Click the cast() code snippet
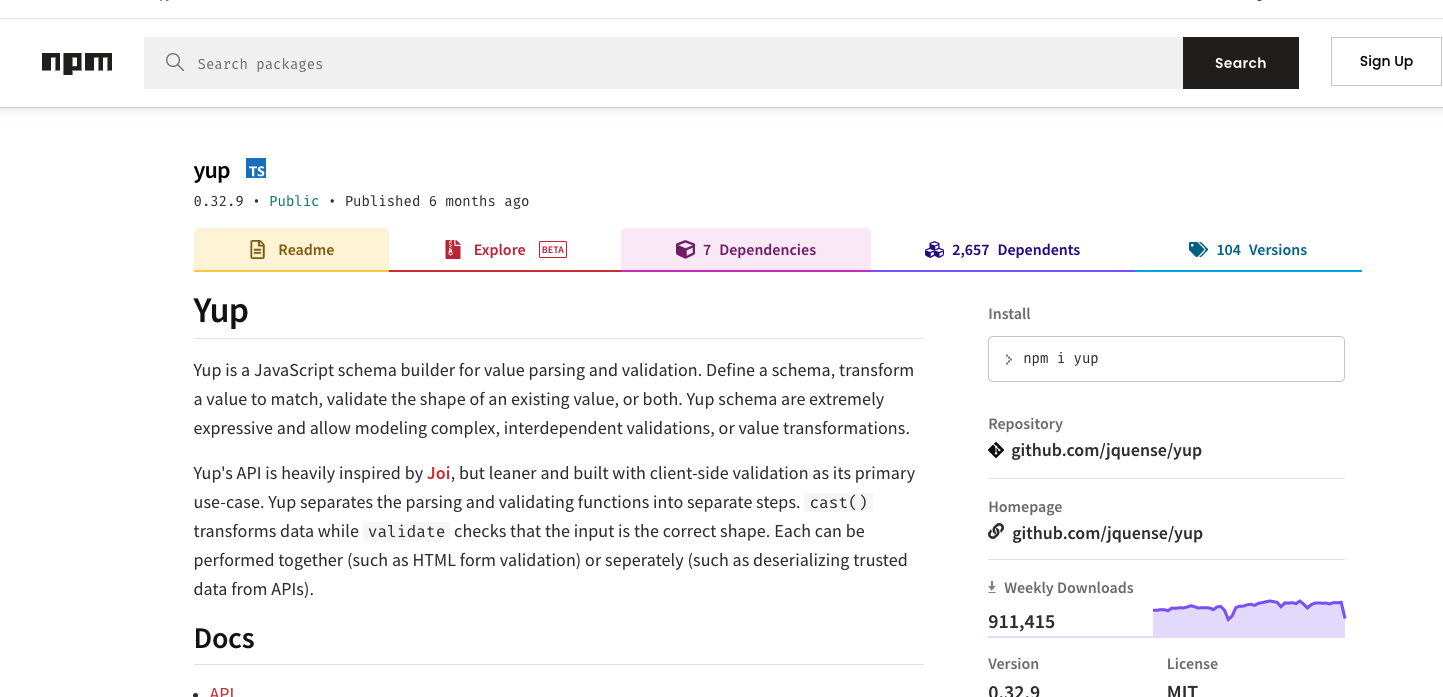Viewport: 1443px width, 697px height. [x=838, y=502]
